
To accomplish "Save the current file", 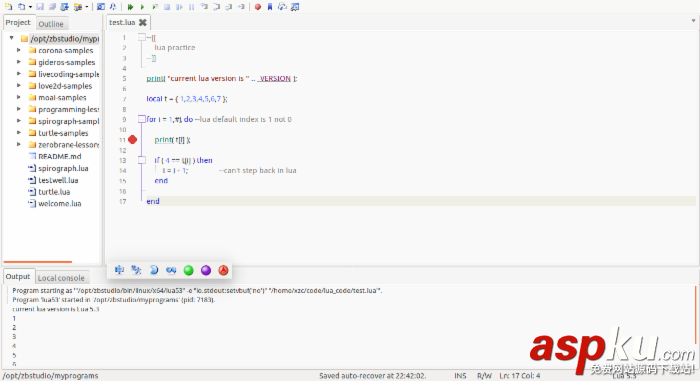I will pos(40,7).
